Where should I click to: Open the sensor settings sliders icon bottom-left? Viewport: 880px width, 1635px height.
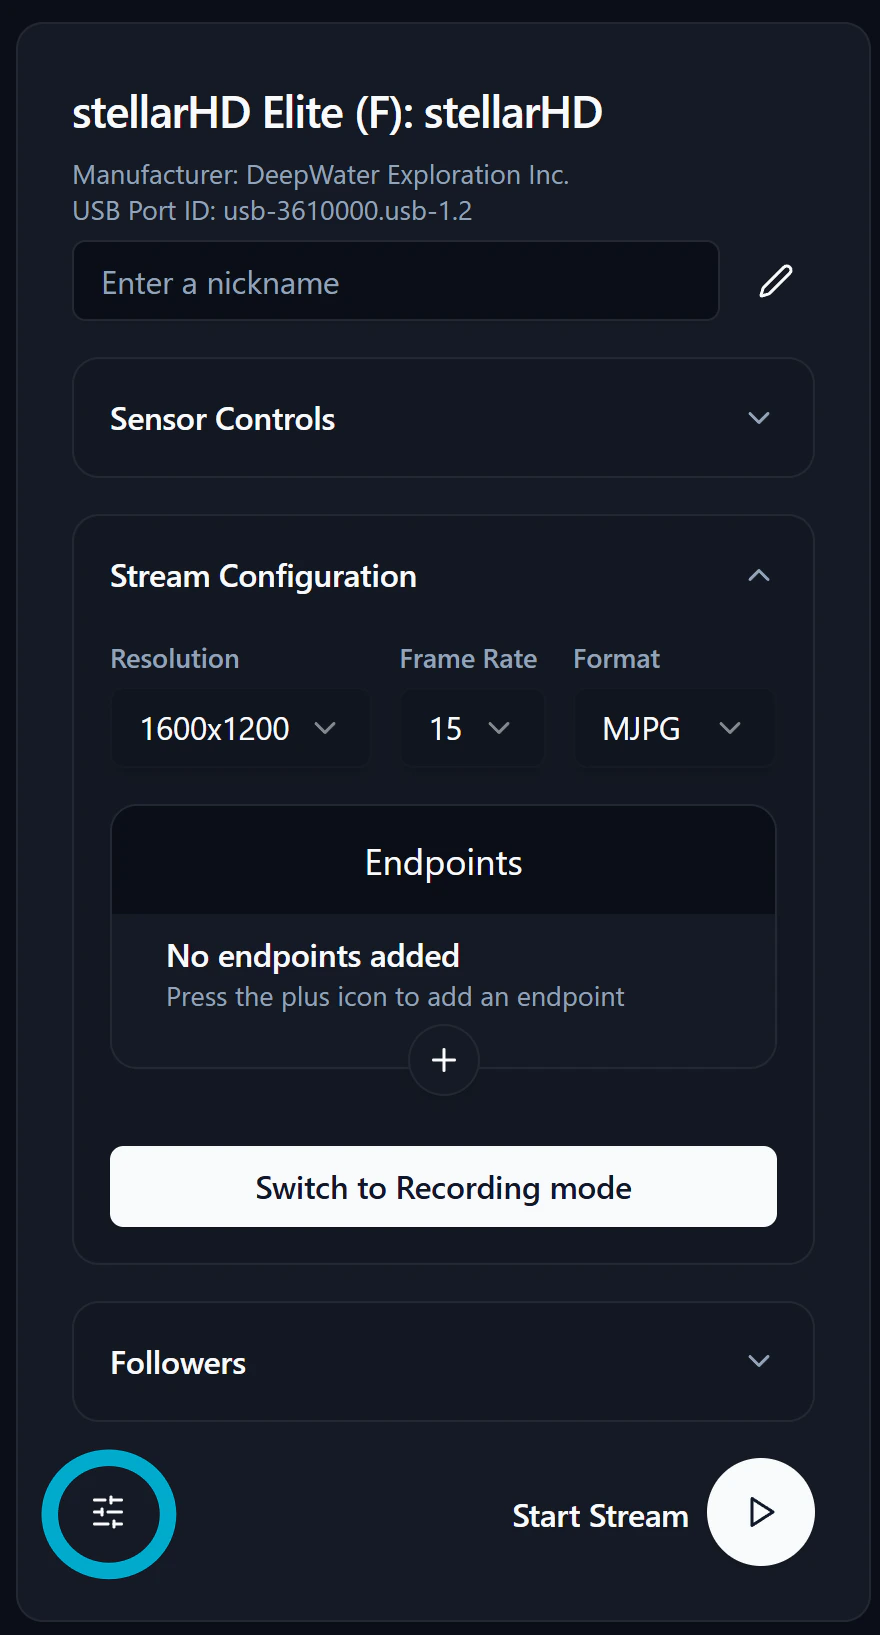[x=109, y=1513]
